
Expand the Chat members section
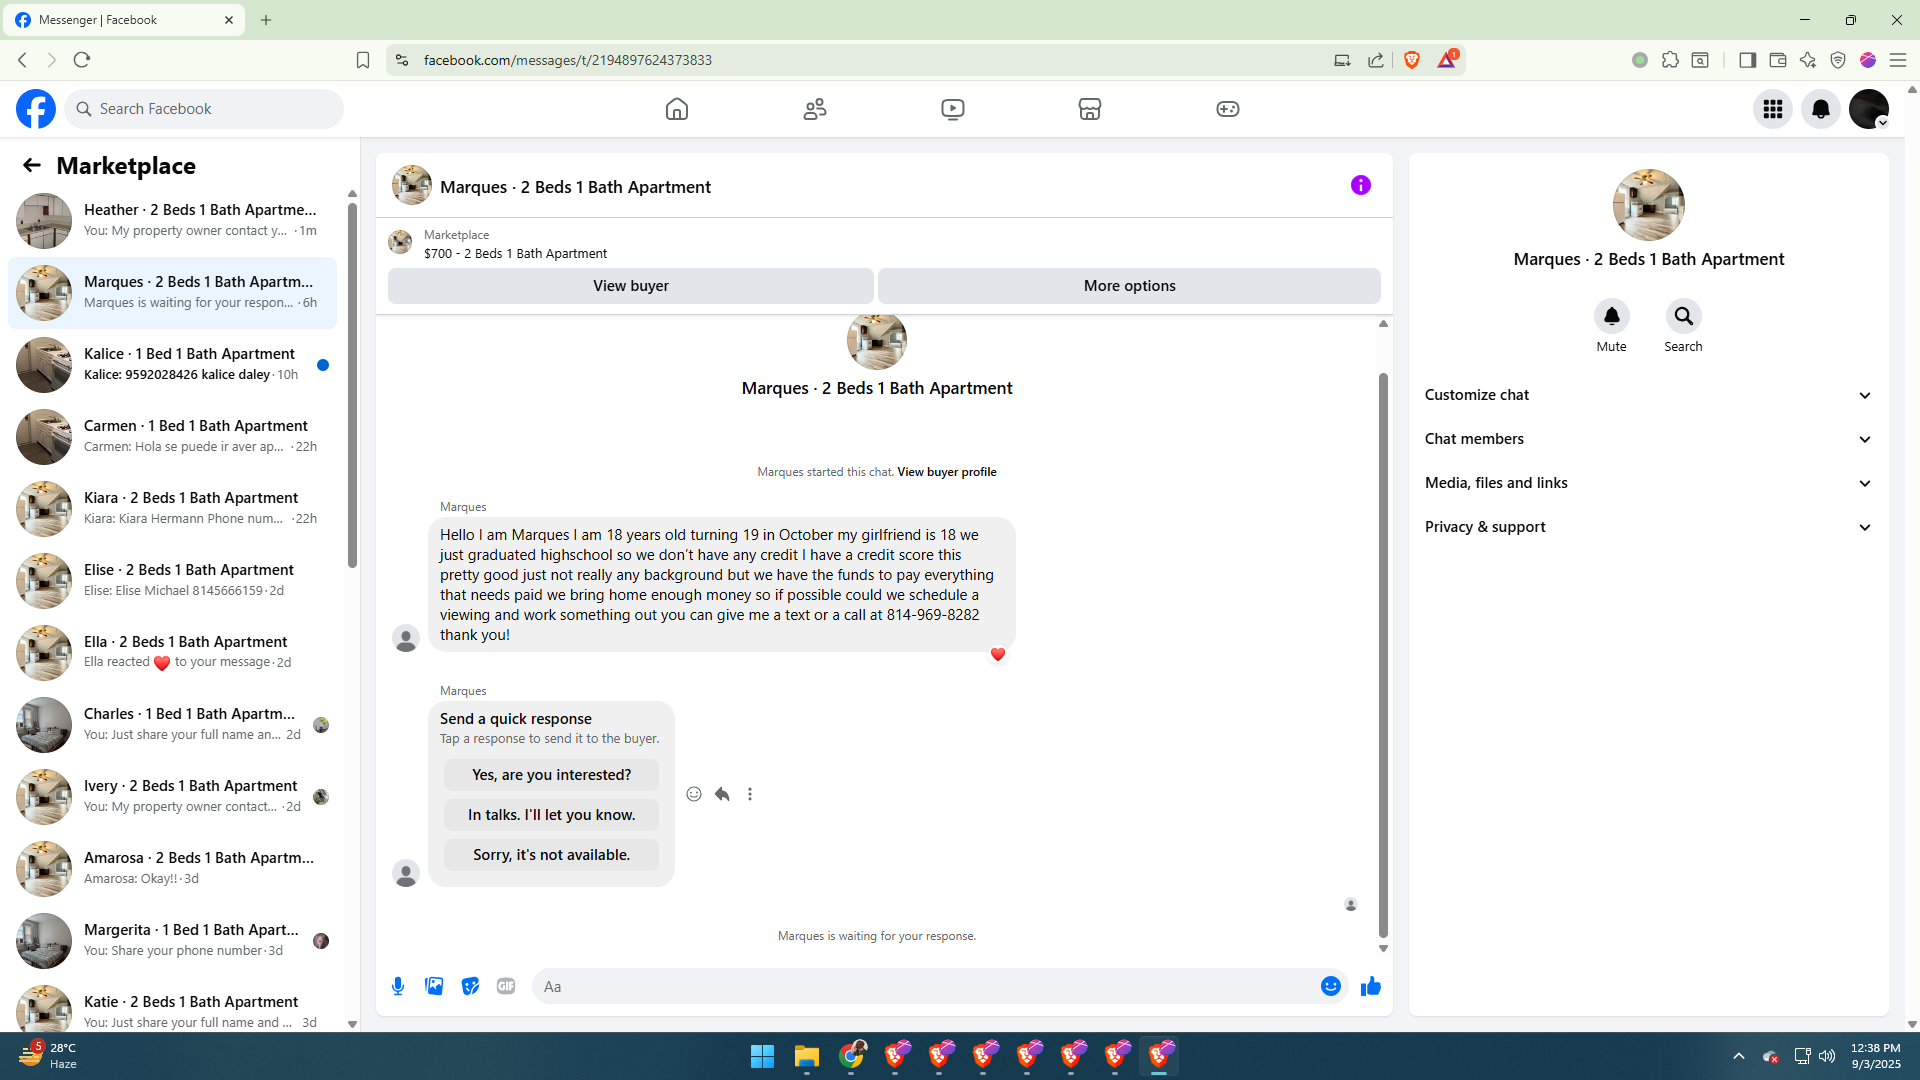1648,439
